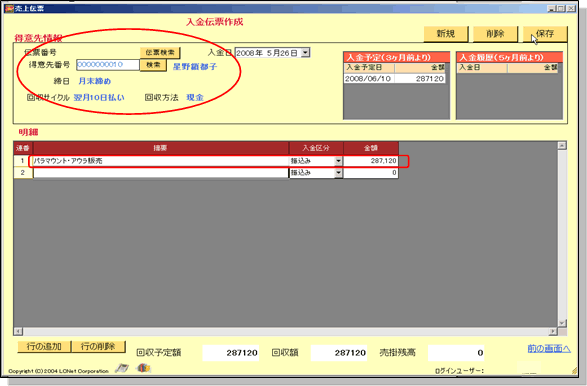This screenshot has width=587, height=386.
Task: Click 現金 collection method value
Action: pyautogui.click(x=195, y=97)
